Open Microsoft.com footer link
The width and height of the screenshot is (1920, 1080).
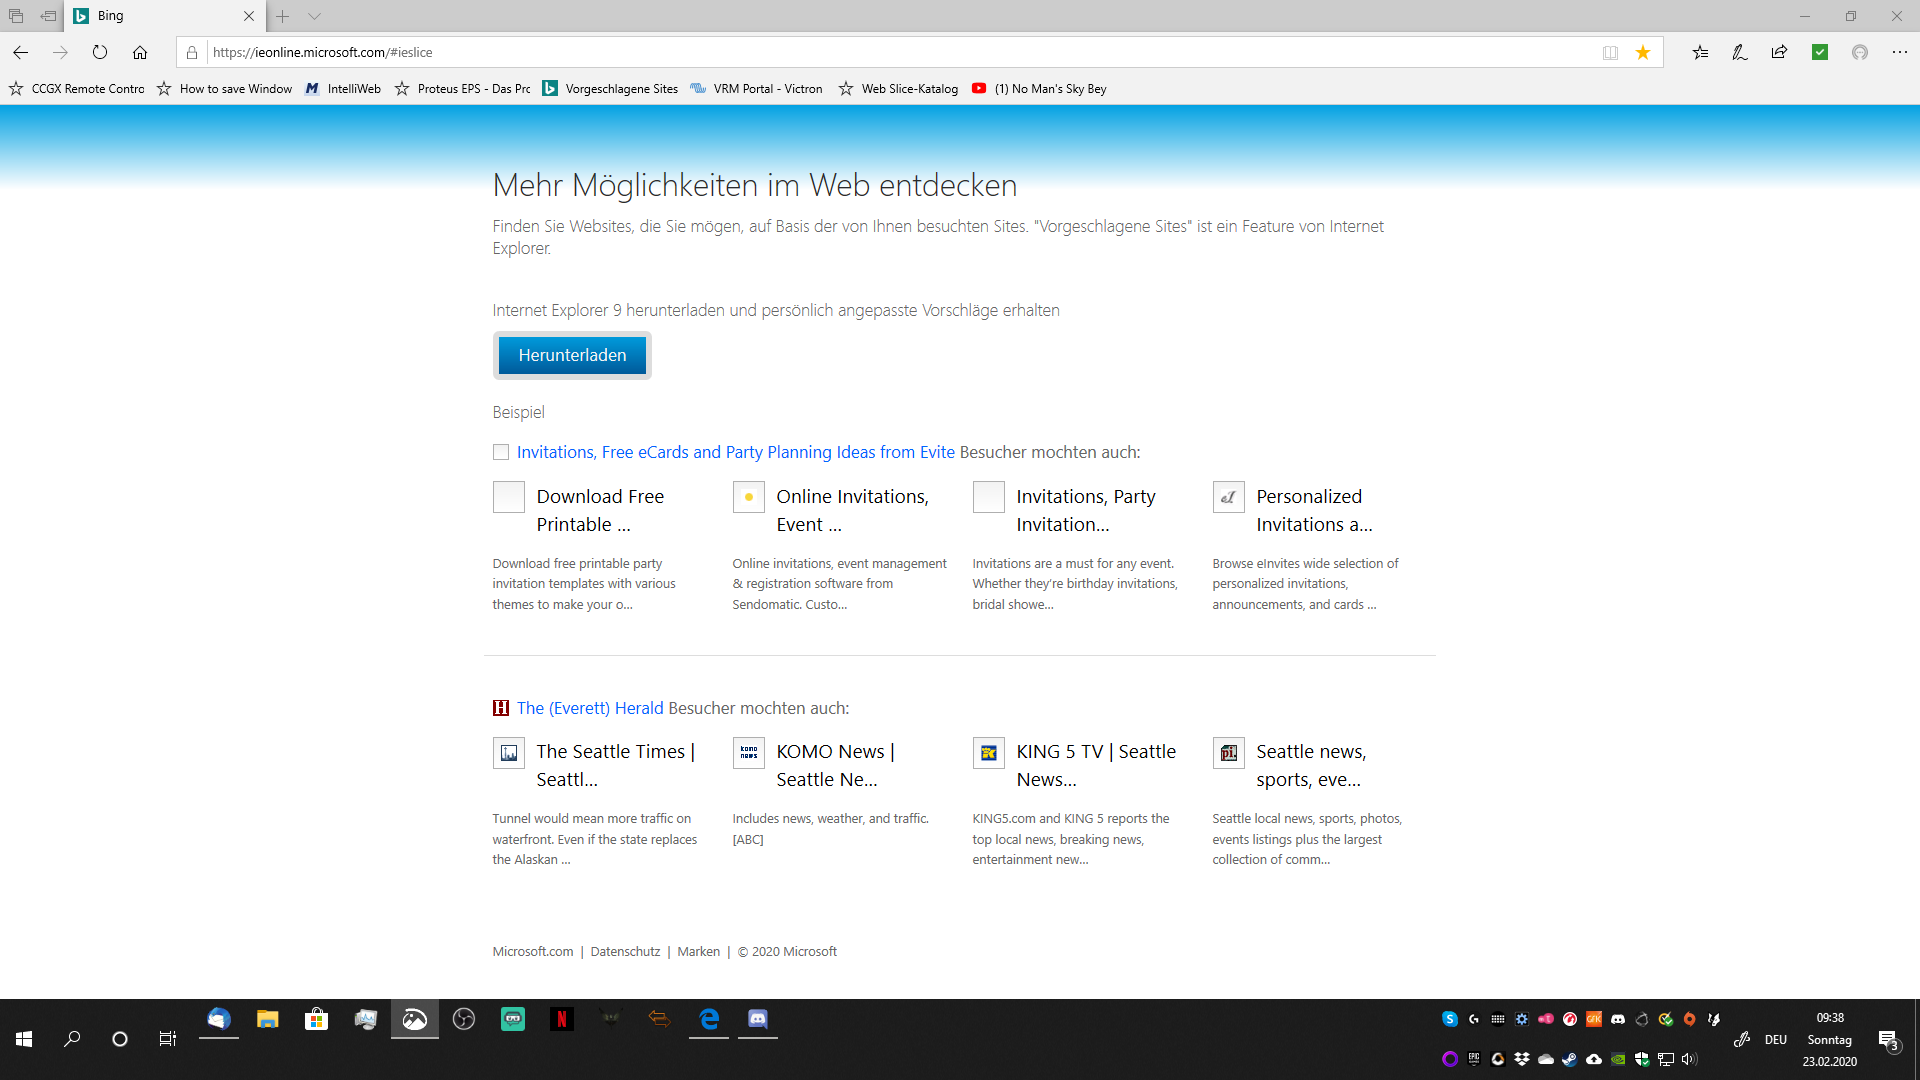coord(533,952)
